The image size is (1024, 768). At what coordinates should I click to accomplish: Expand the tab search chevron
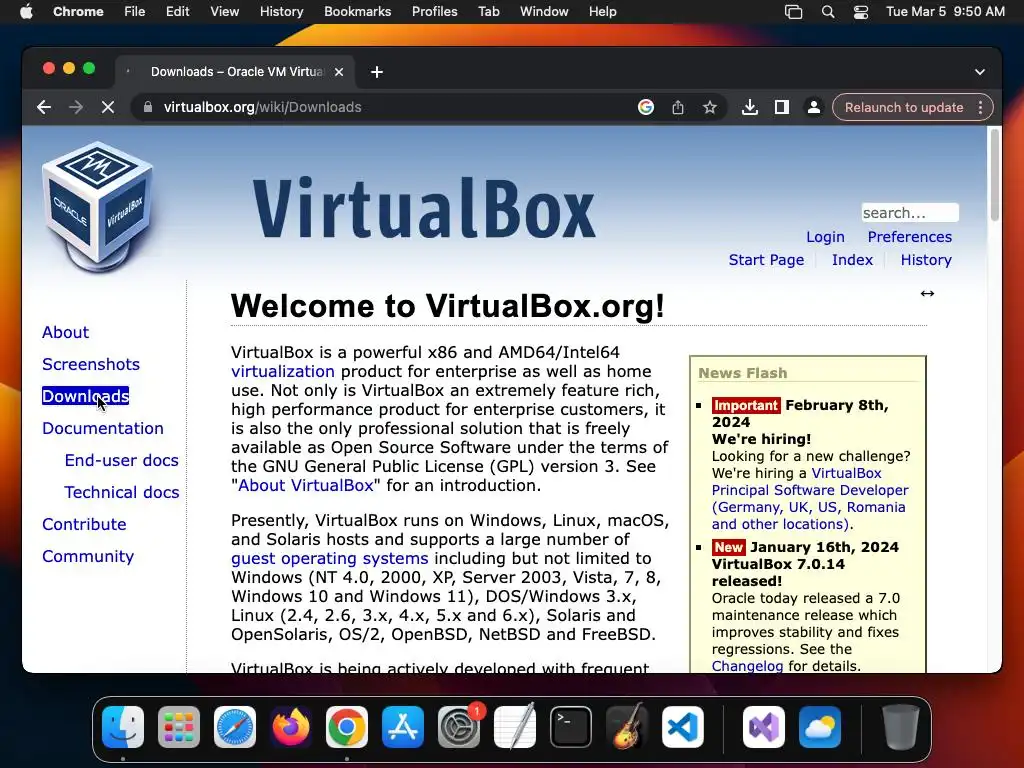point(980,72)
